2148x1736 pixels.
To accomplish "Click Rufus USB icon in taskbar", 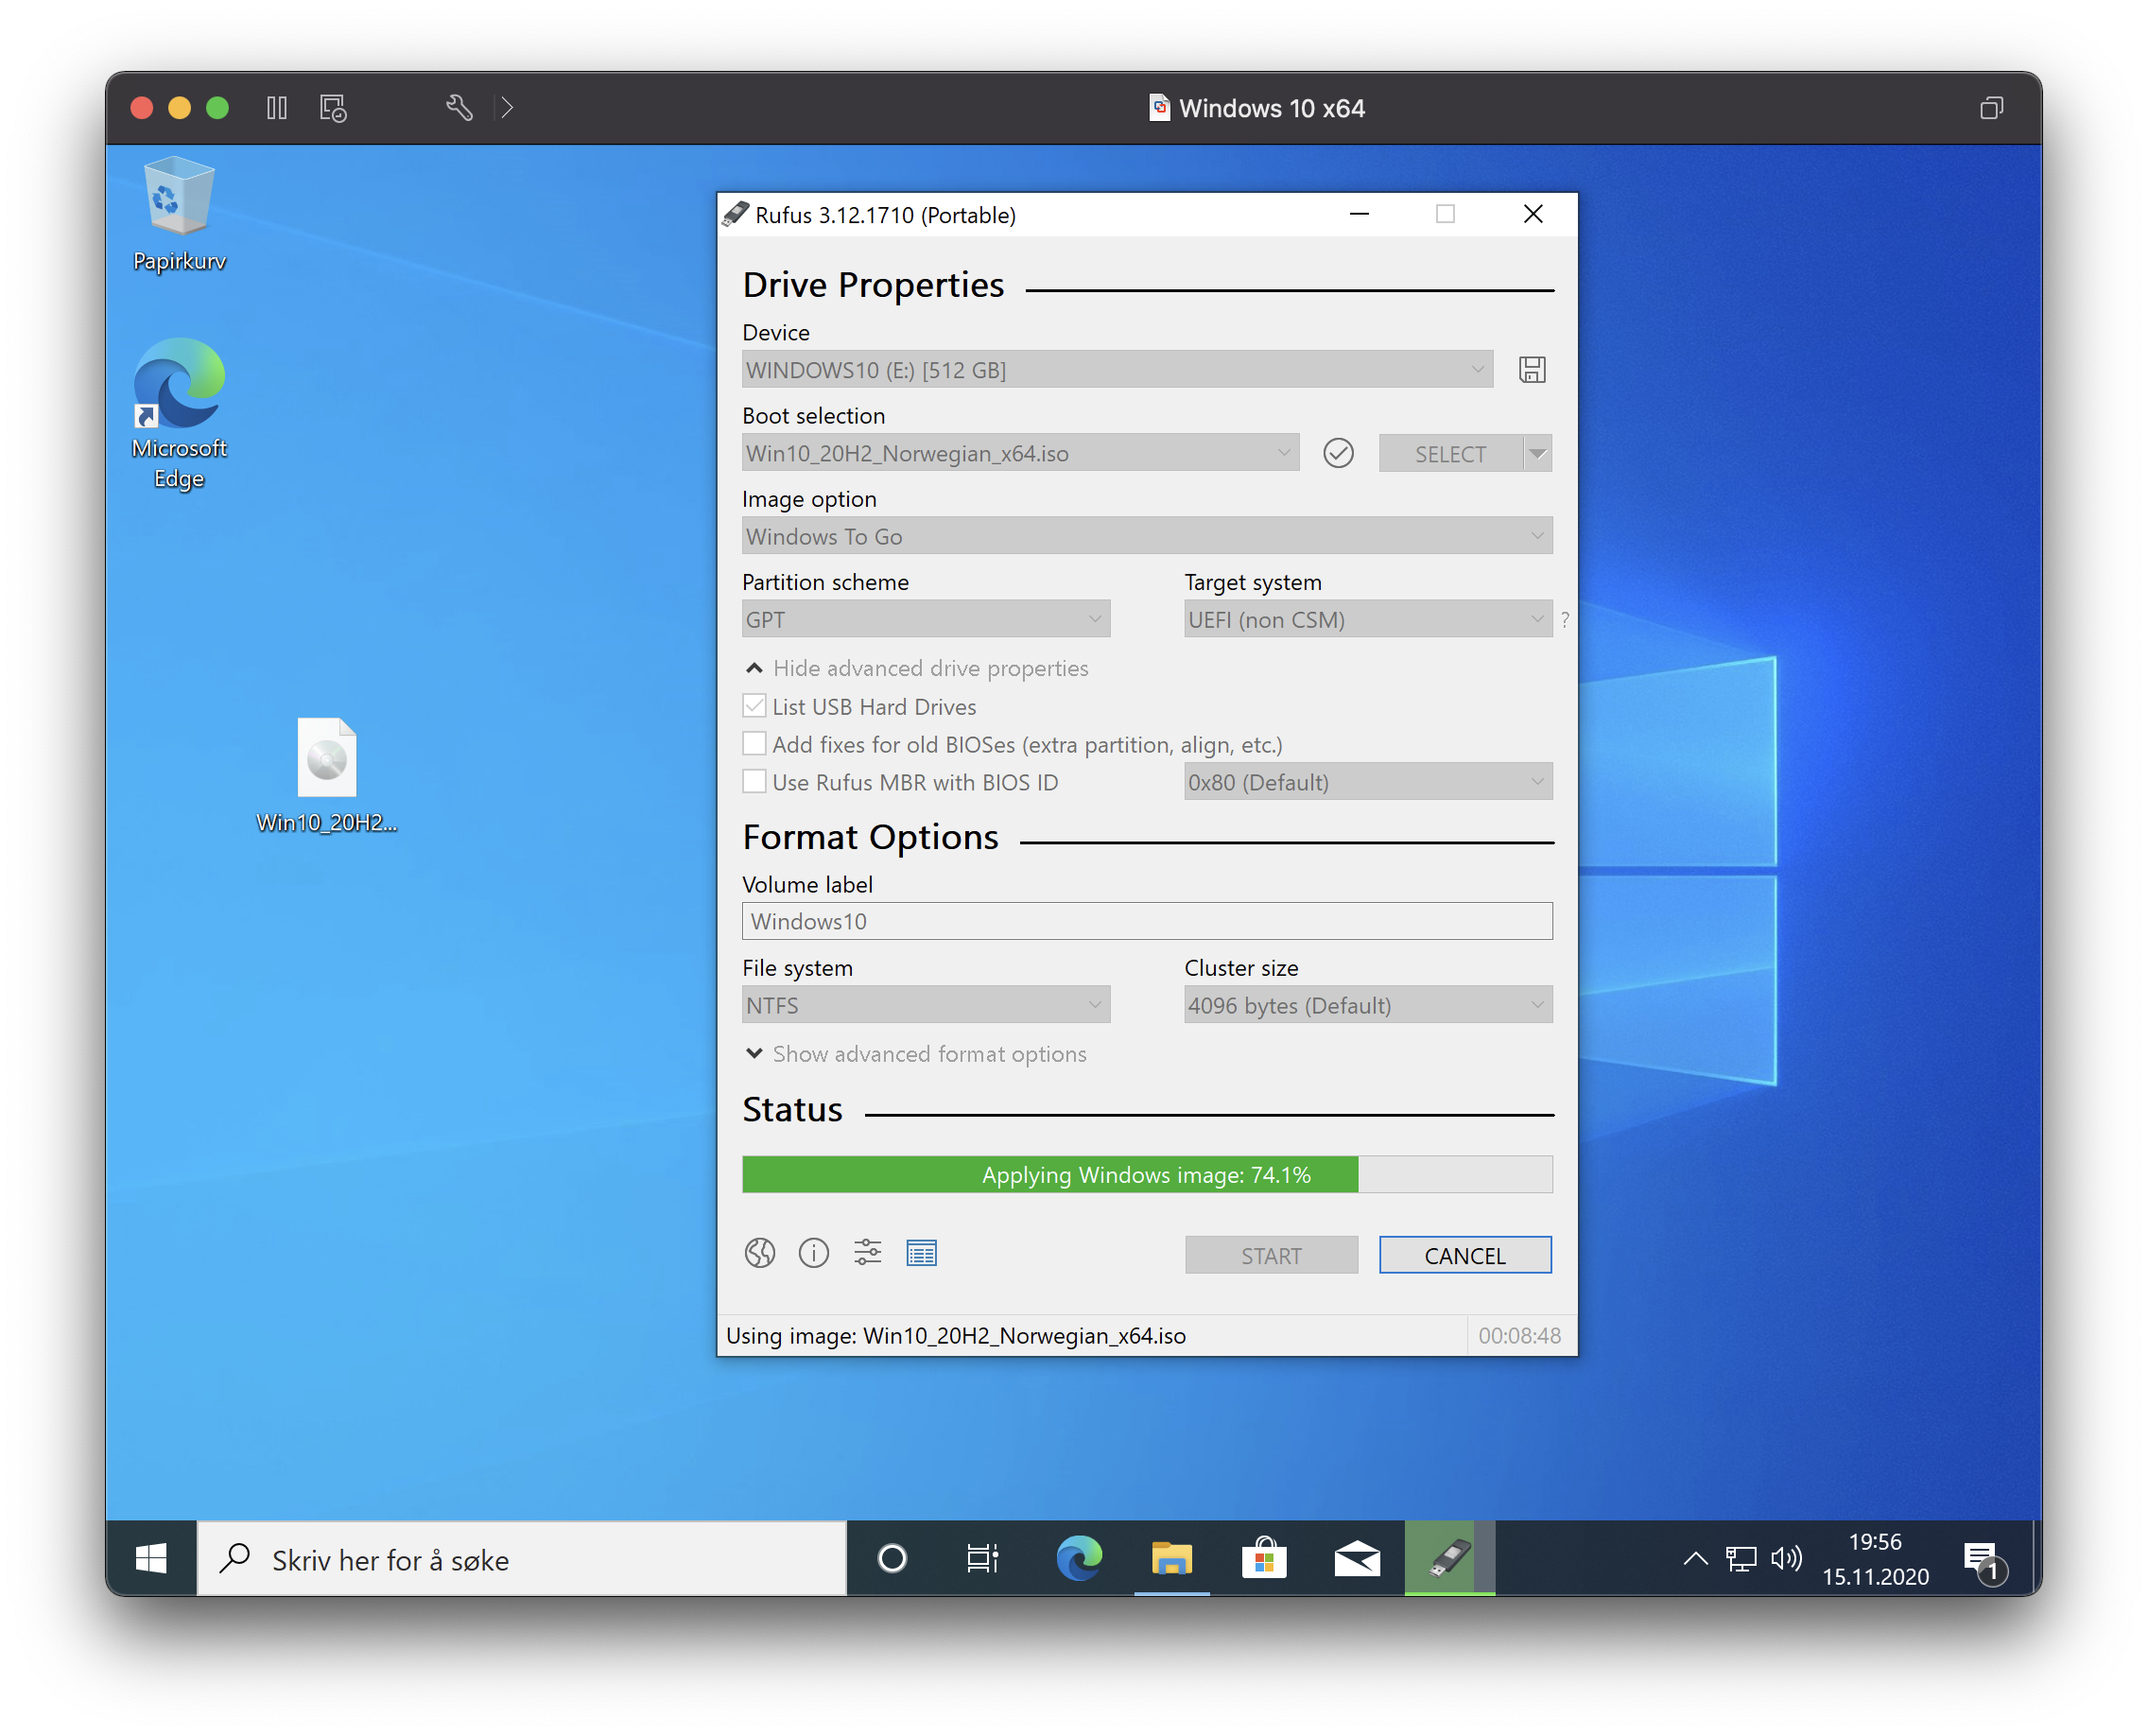I will [1449, 1558].
